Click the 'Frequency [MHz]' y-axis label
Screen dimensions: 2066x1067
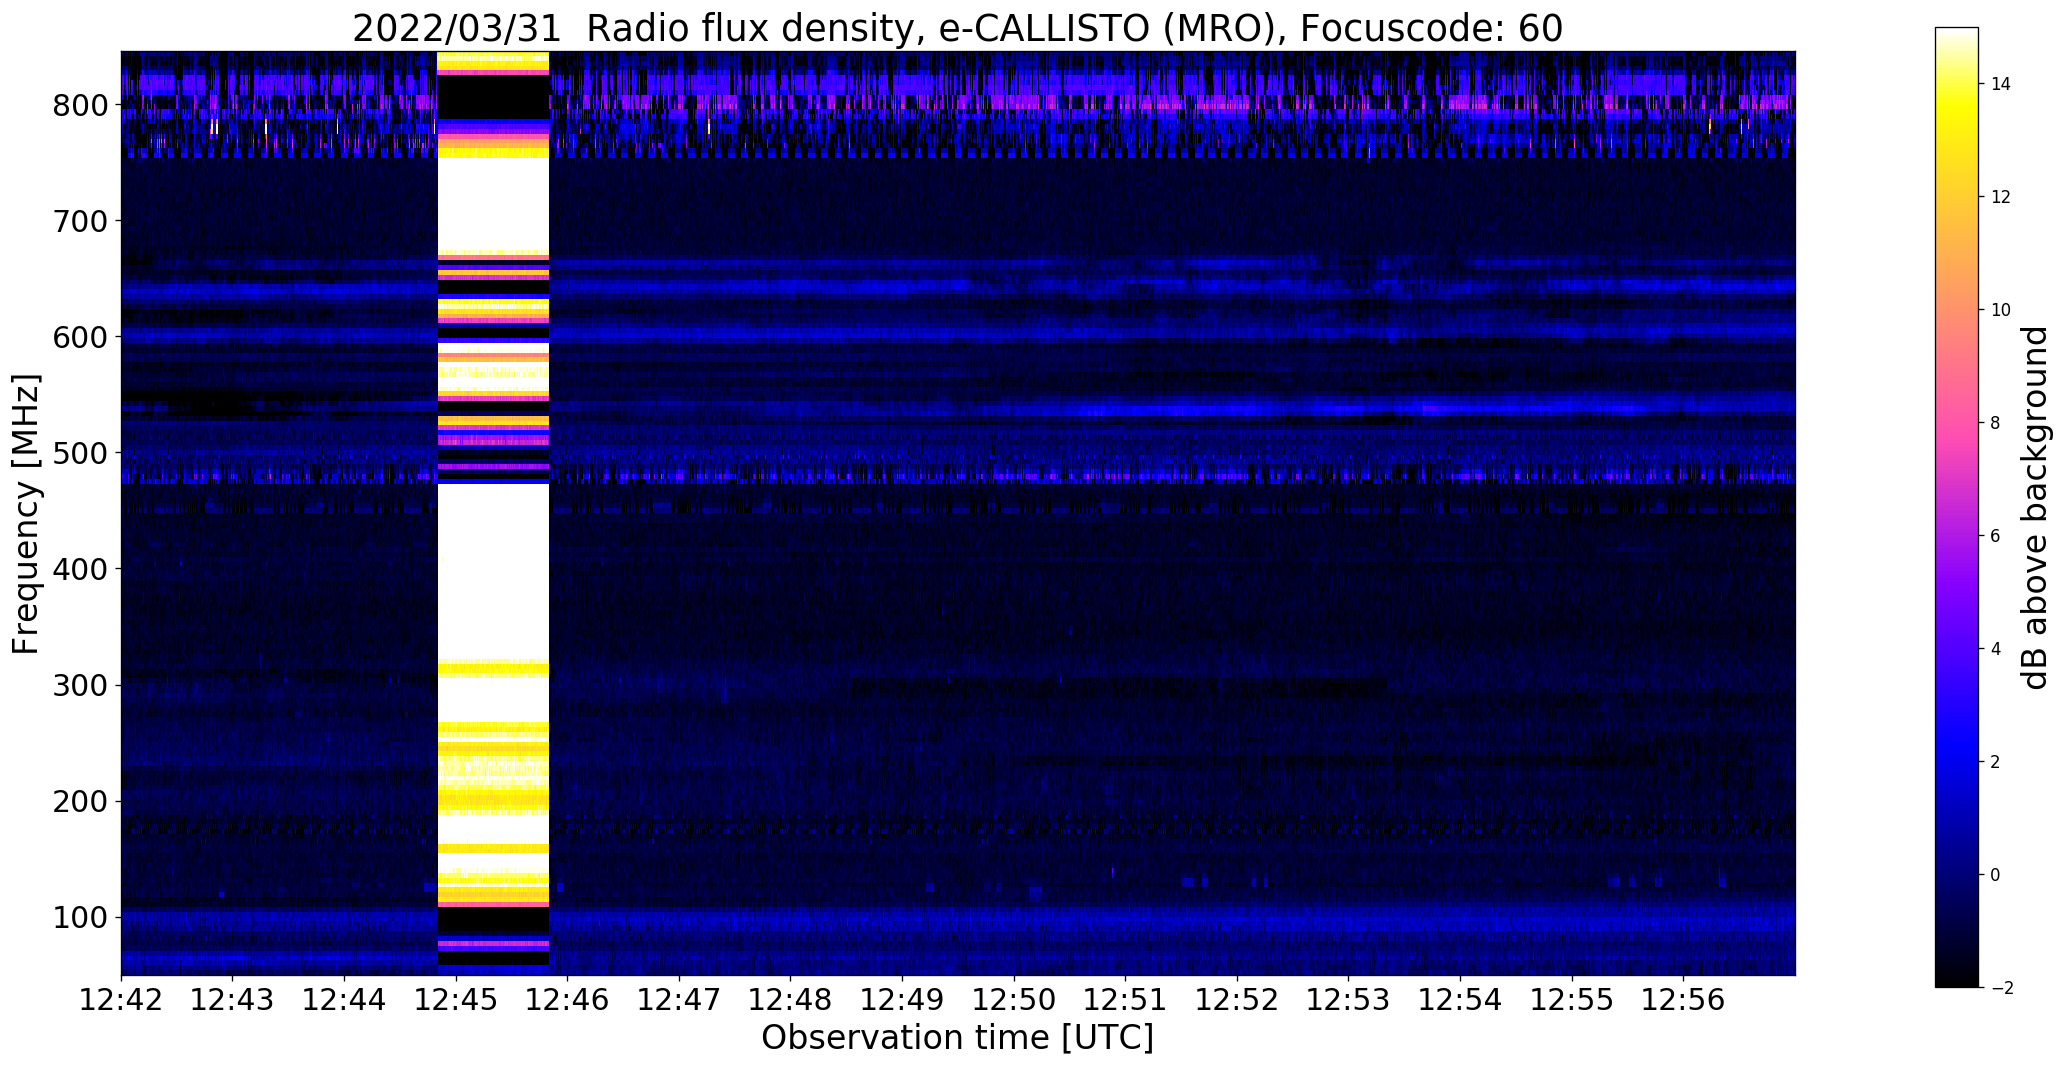27,514
